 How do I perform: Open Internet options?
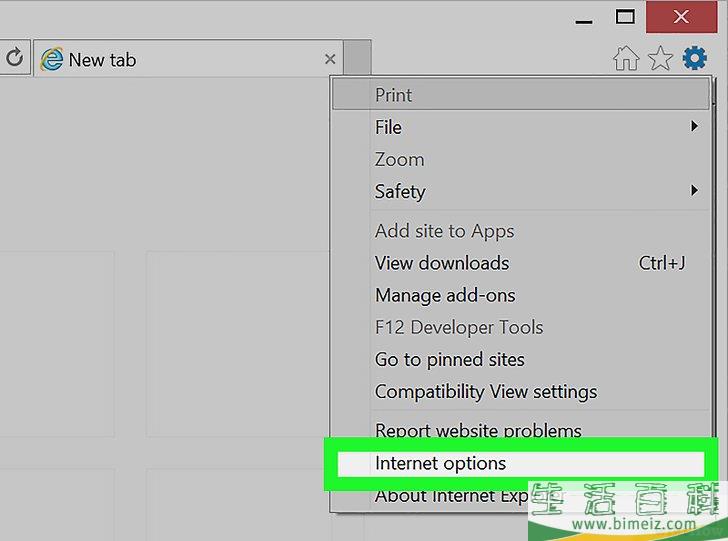521,463
